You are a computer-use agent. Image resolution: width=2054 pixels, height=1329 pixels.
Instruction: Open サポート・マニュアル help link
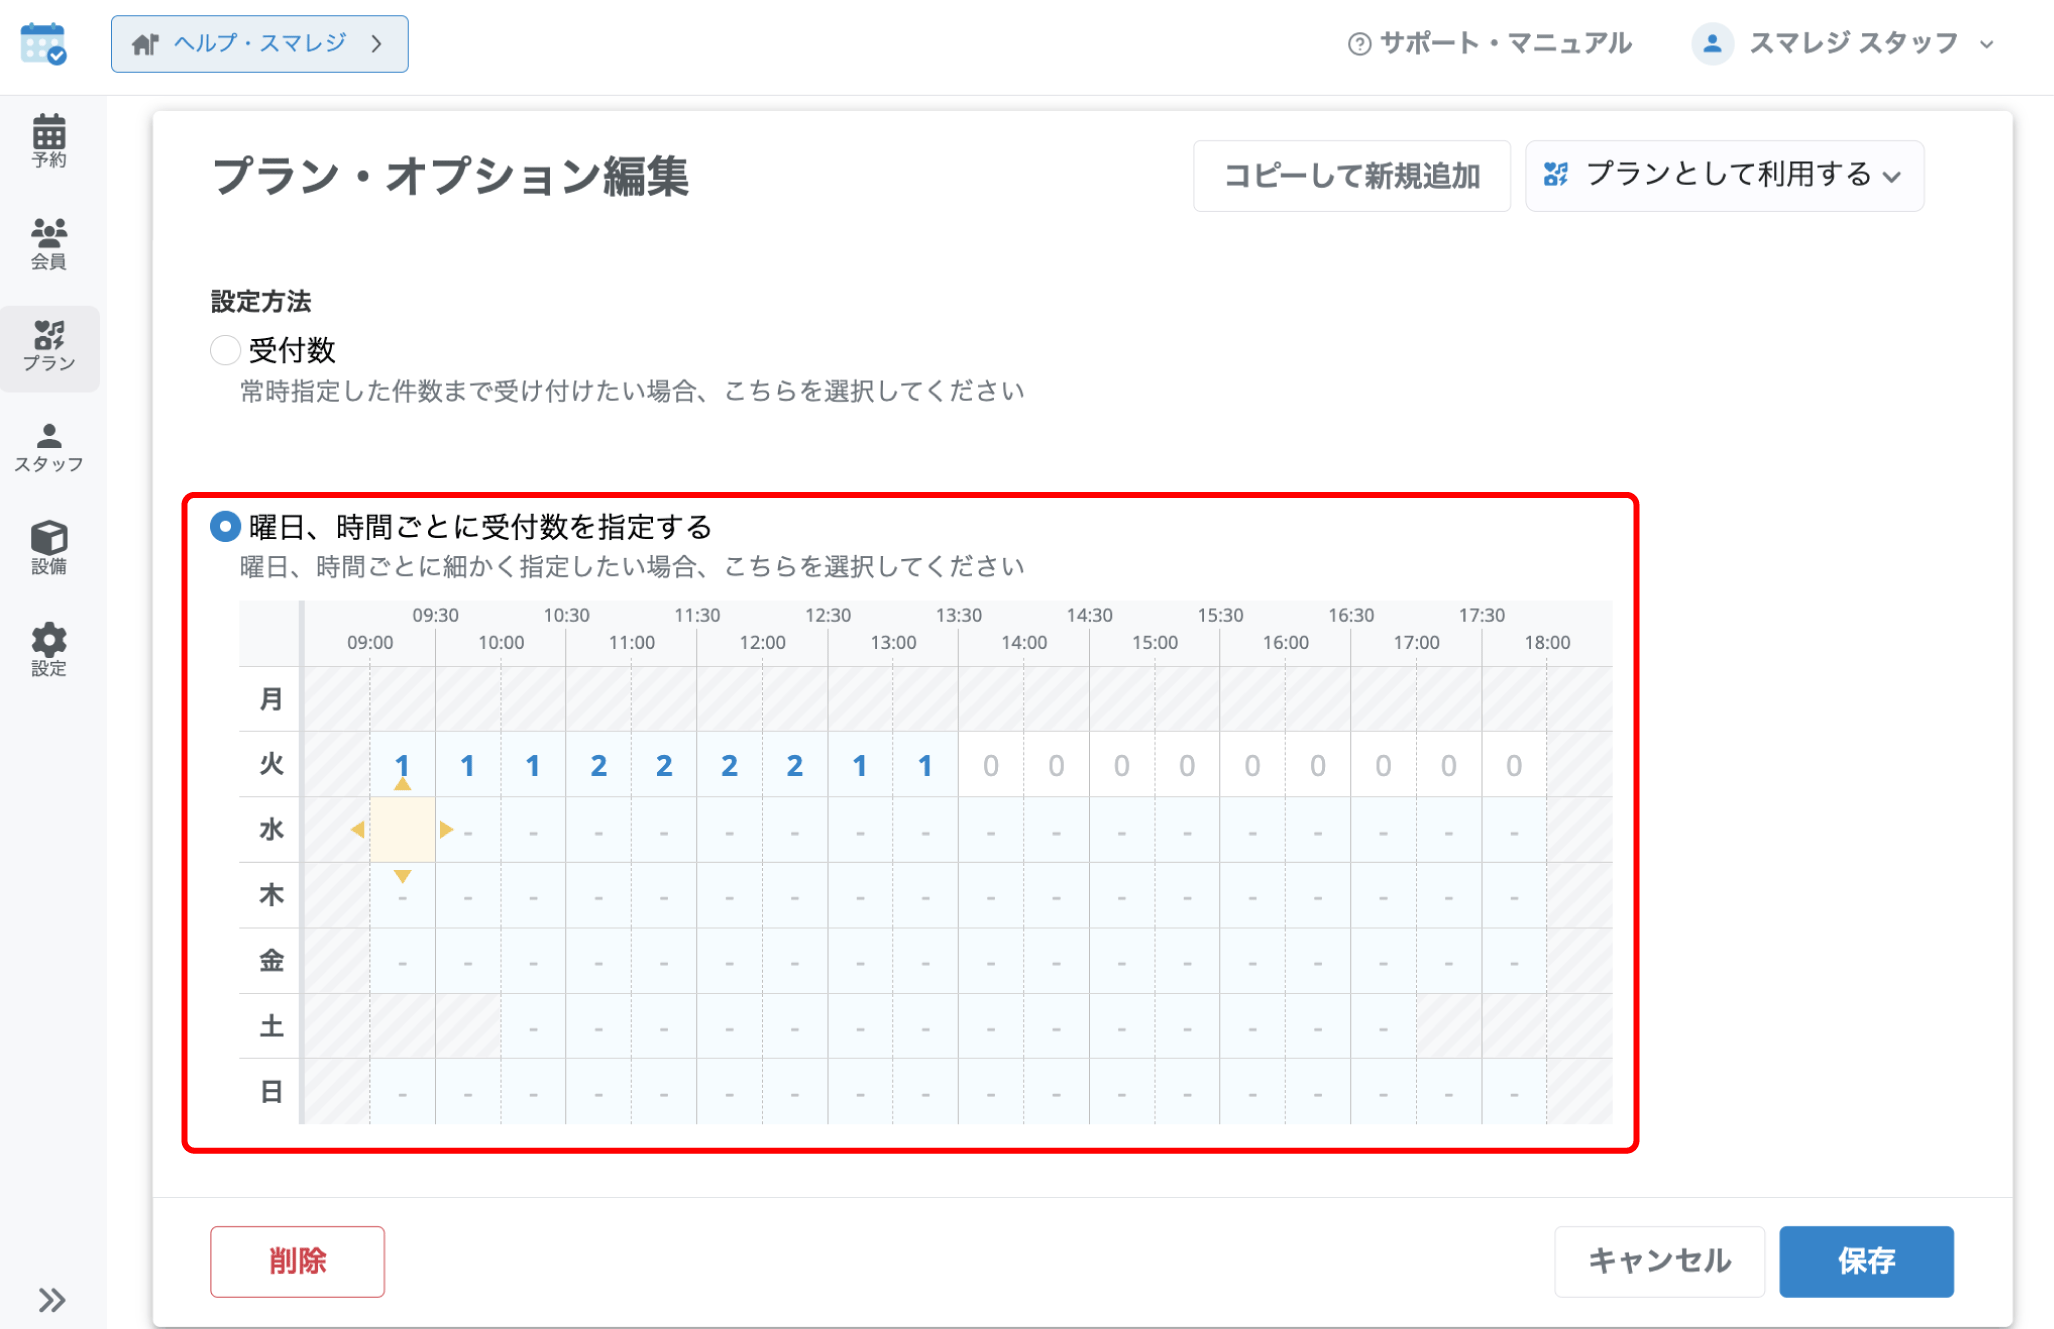coord(1490,44)
